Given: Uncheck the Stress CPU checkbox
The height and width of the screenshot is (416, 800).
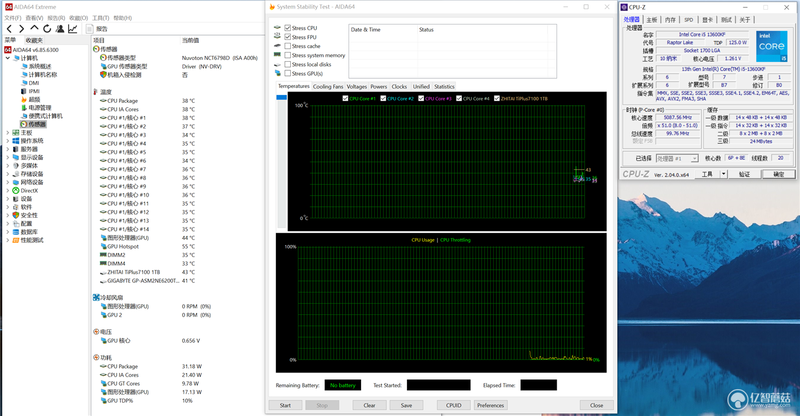Looking at the screenshot, I should (288, 28).
